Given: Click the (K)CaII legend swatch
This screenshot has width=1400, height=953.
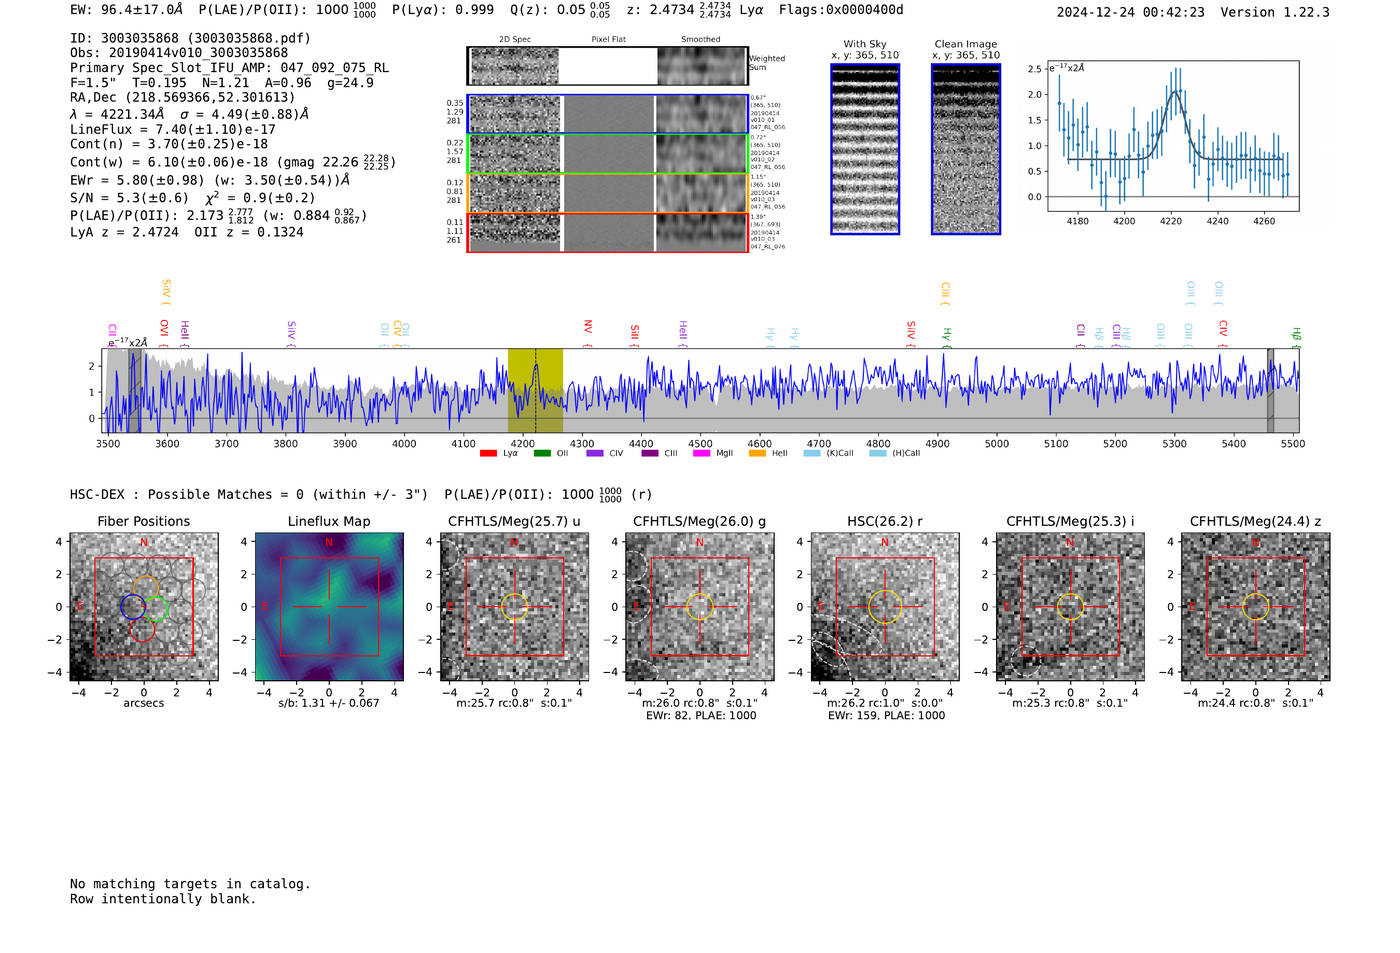Looking at the screenshot, I should click(x=812, y=453).
